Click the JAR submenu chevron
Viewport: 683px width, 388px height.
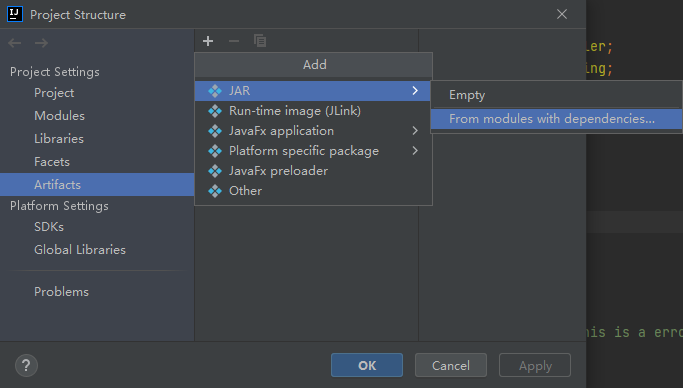point(415,91)
